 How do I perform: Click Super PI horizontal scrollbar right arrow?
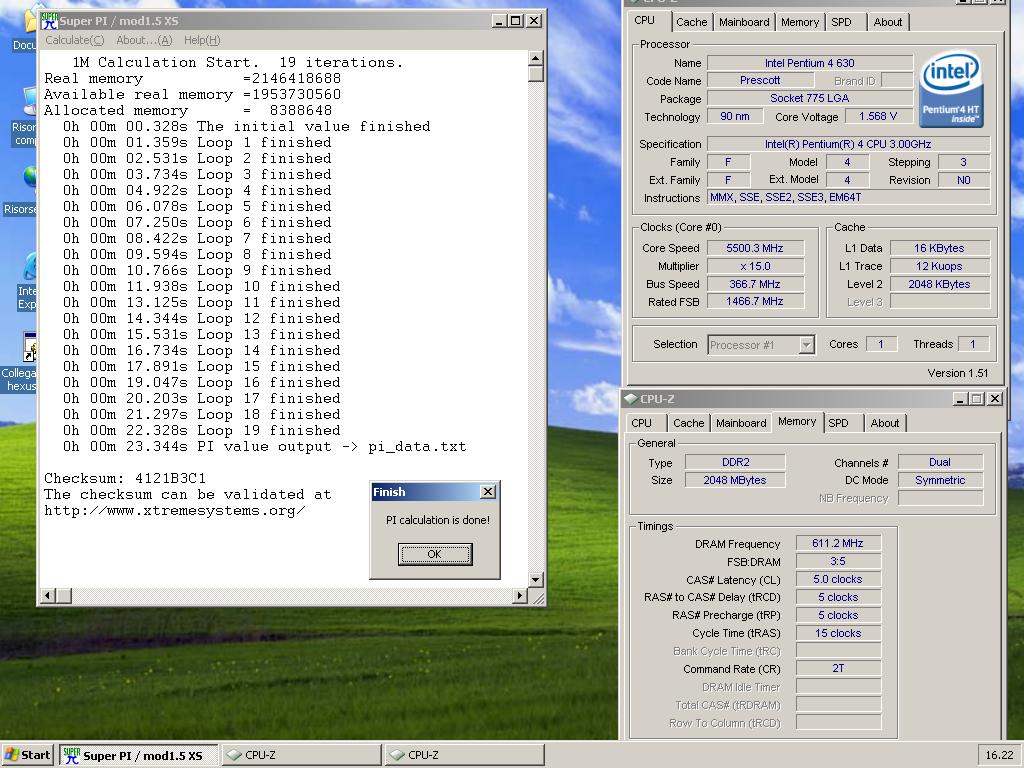pyautogui.click(x=520, y=595)
